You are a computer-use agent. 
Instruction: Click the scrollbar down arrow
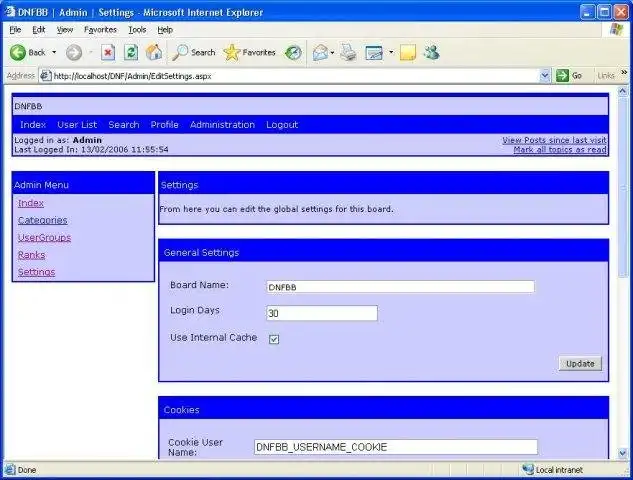(x=623, y=454)
